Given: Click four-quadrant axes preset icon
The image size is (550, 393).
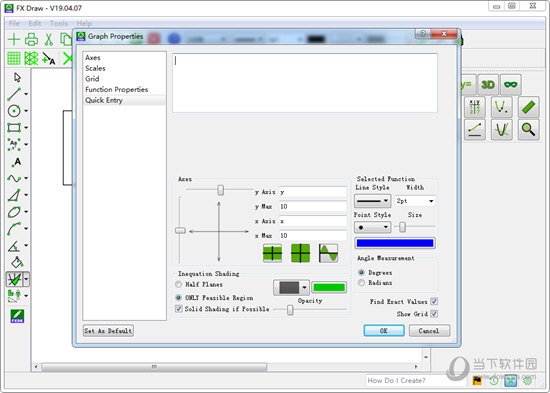Looking at the screenshot, I should [x=300, y=253].
